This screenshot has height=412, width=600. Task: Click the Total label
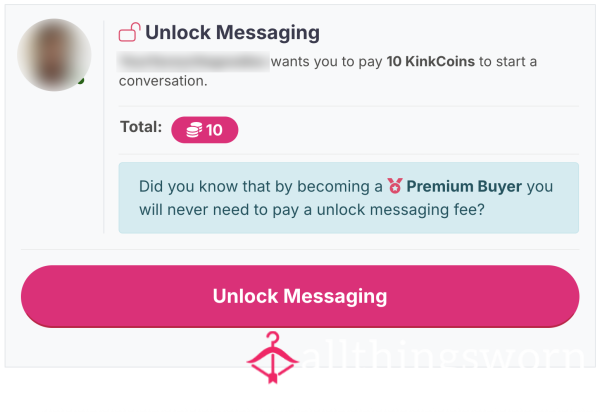click(x=141, y=127)
